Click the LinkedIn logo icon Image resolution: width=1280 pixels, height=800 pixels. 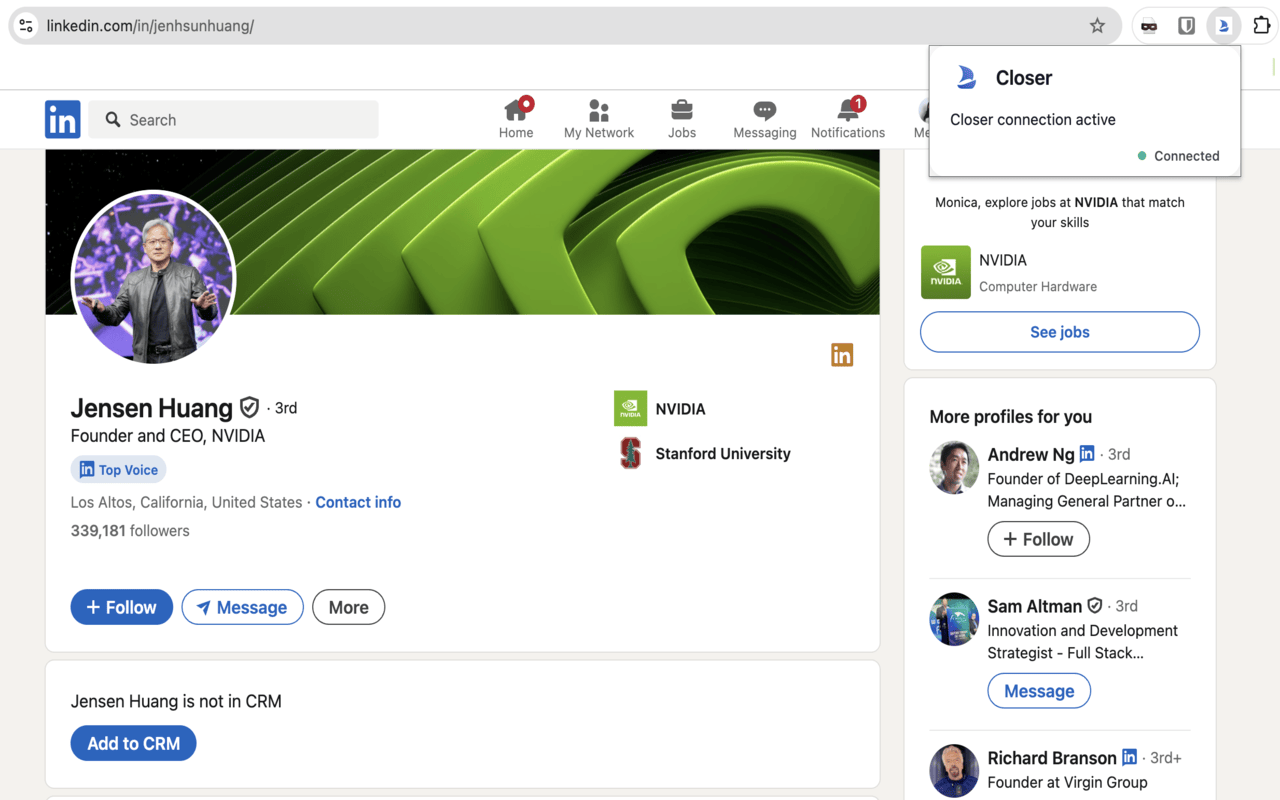pos(62,119)
